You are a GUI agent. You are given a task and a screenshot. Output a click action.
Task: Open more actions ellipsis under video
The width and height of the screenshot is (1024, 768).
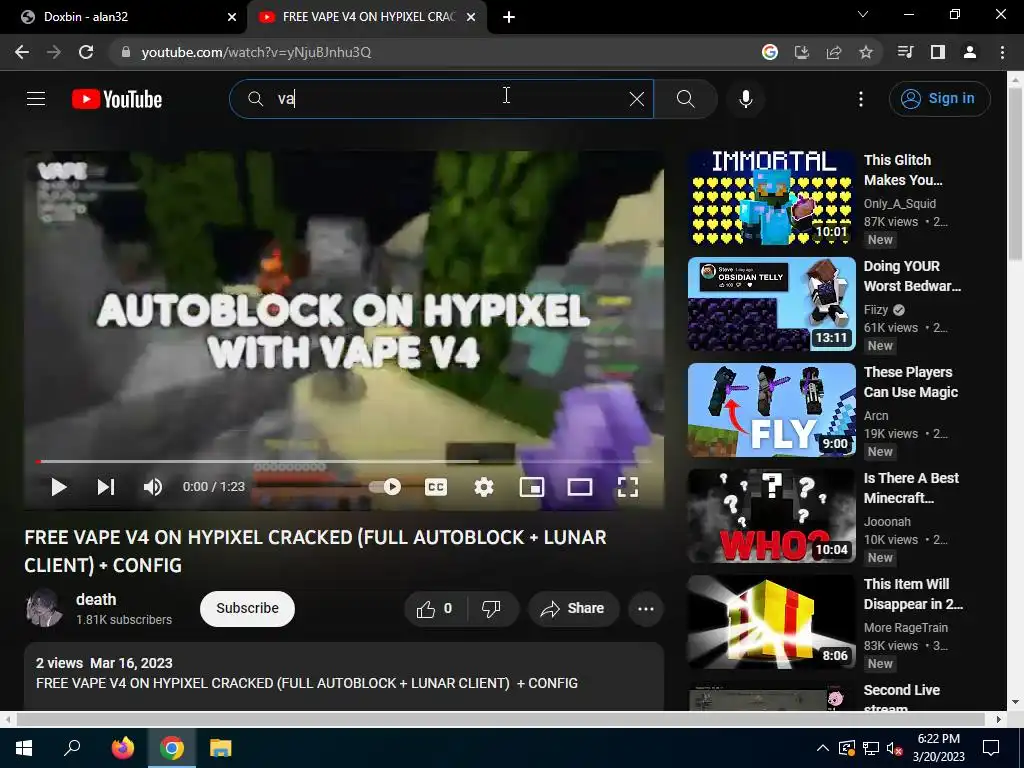tap(646, 609)
